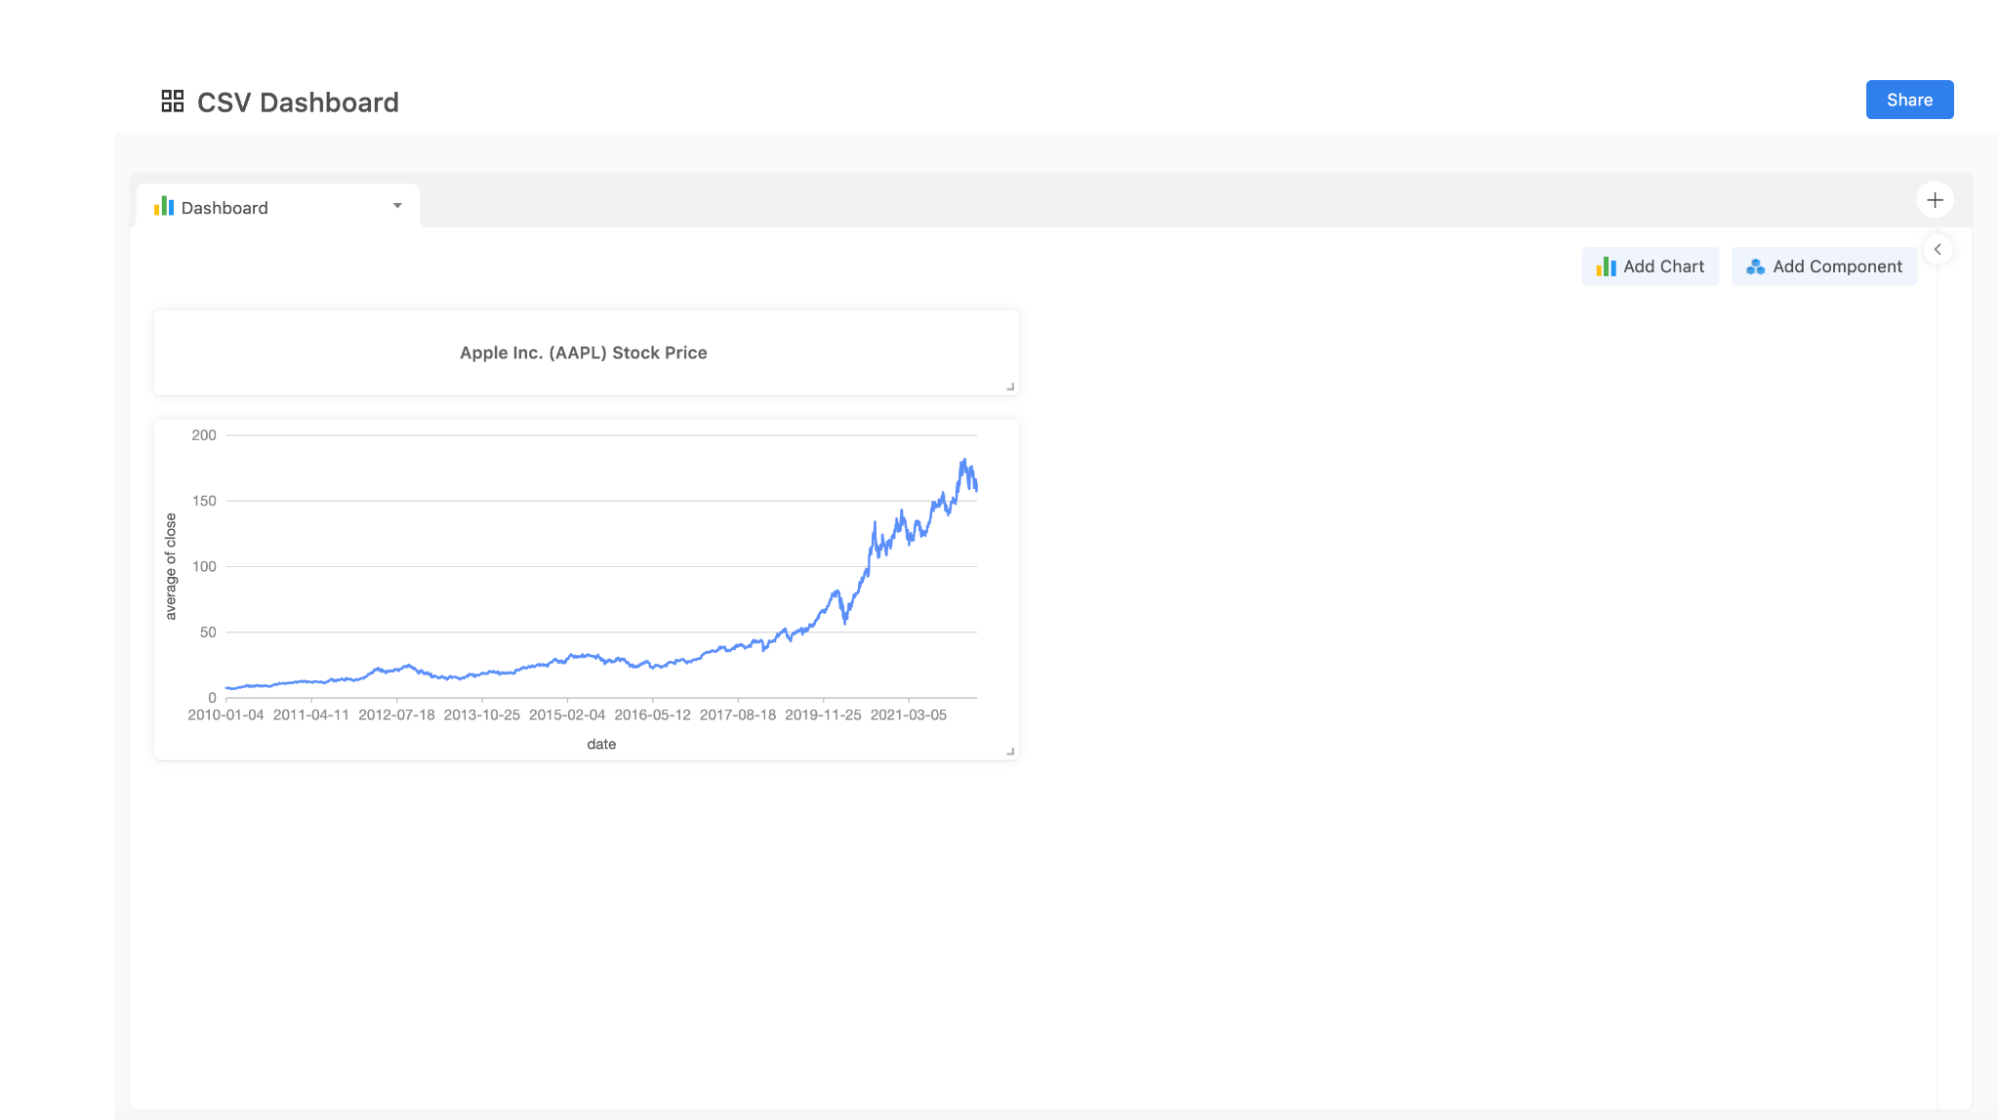Click the 'date' x-axis label
Image resolution: width=1999 pixels, height=1120 pixels.
tap(601, 744)
